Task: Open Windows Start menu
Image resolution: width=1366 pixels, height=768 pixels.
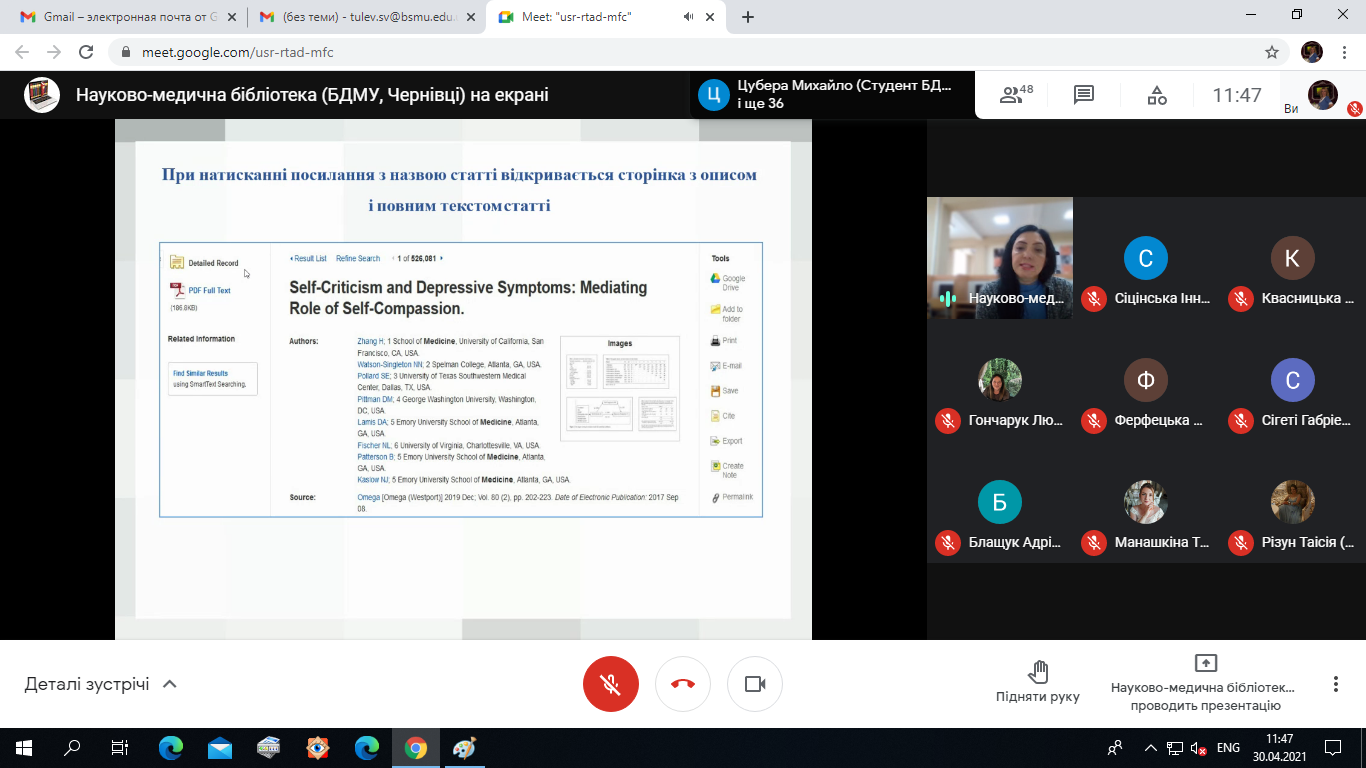Action: tap(24, 748)
